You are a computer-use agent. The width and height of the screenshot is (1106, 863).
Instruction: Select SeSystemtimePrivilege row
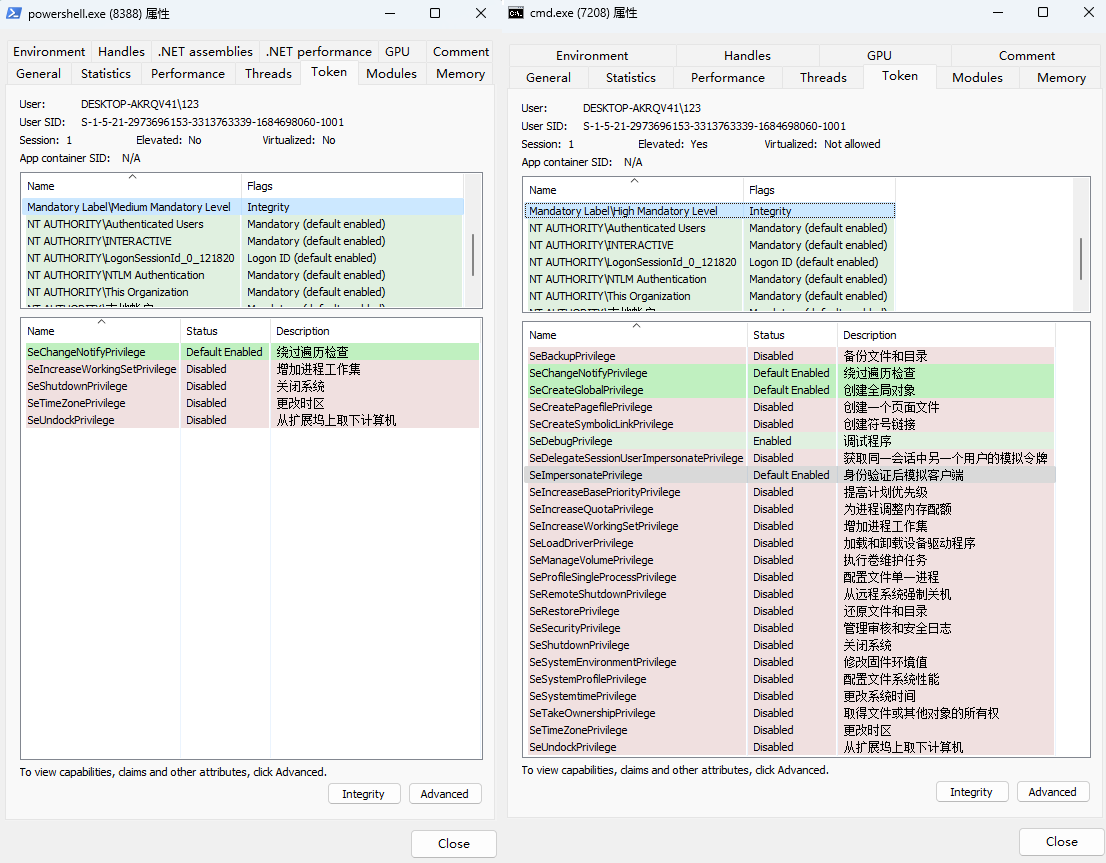pos(791,696)
